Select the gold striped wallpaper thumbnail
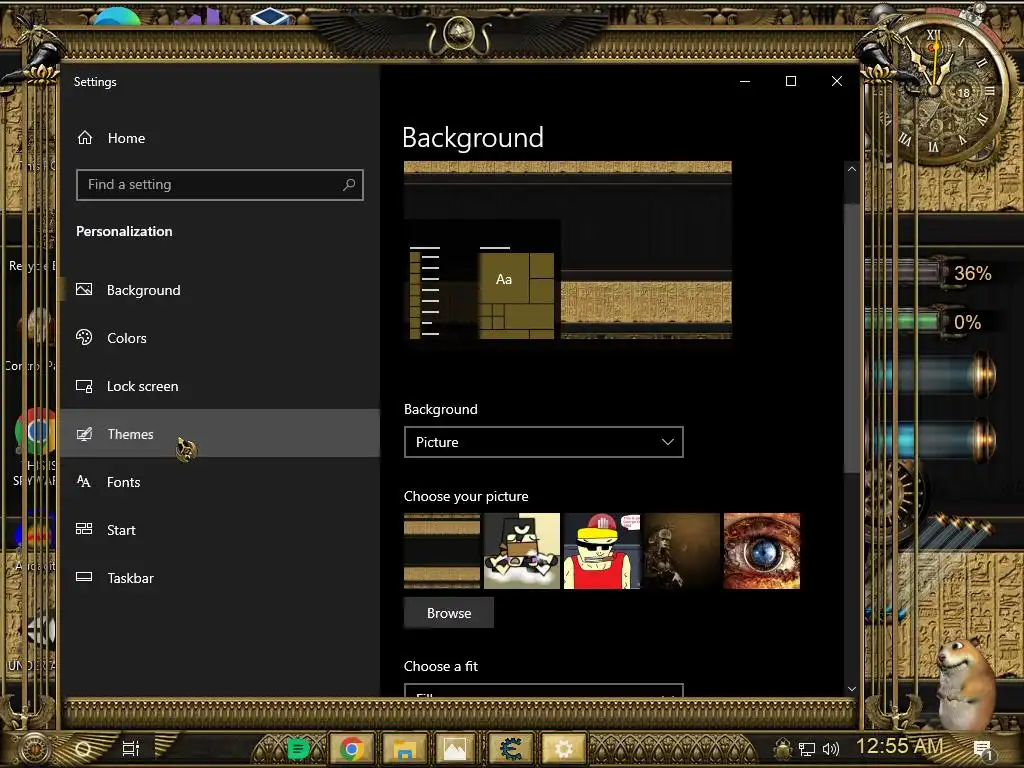1024x768 pixels. 442,551
